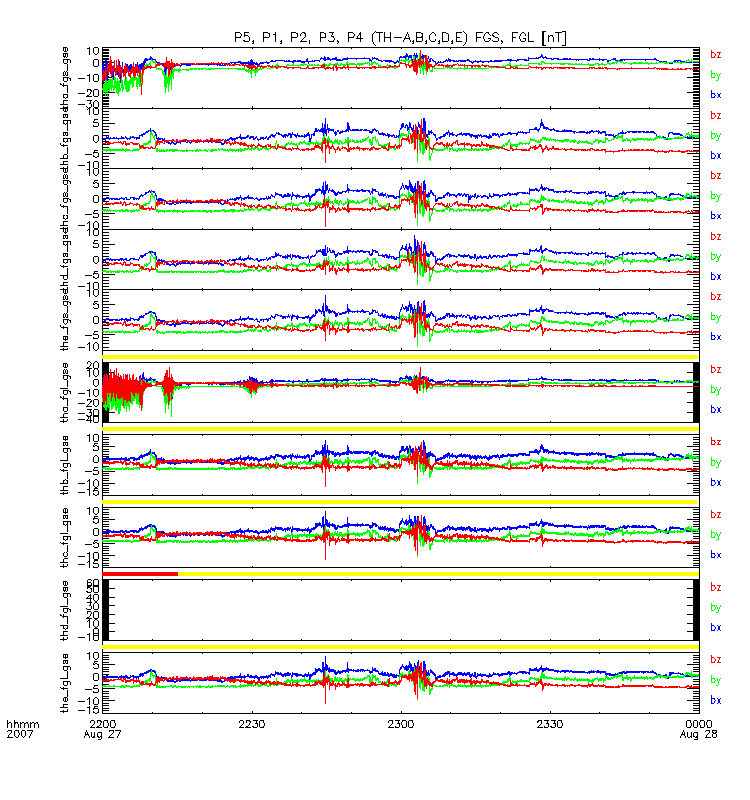
Task: Click bz legend of empty thd_fgl panel
Action: point(716,587)
